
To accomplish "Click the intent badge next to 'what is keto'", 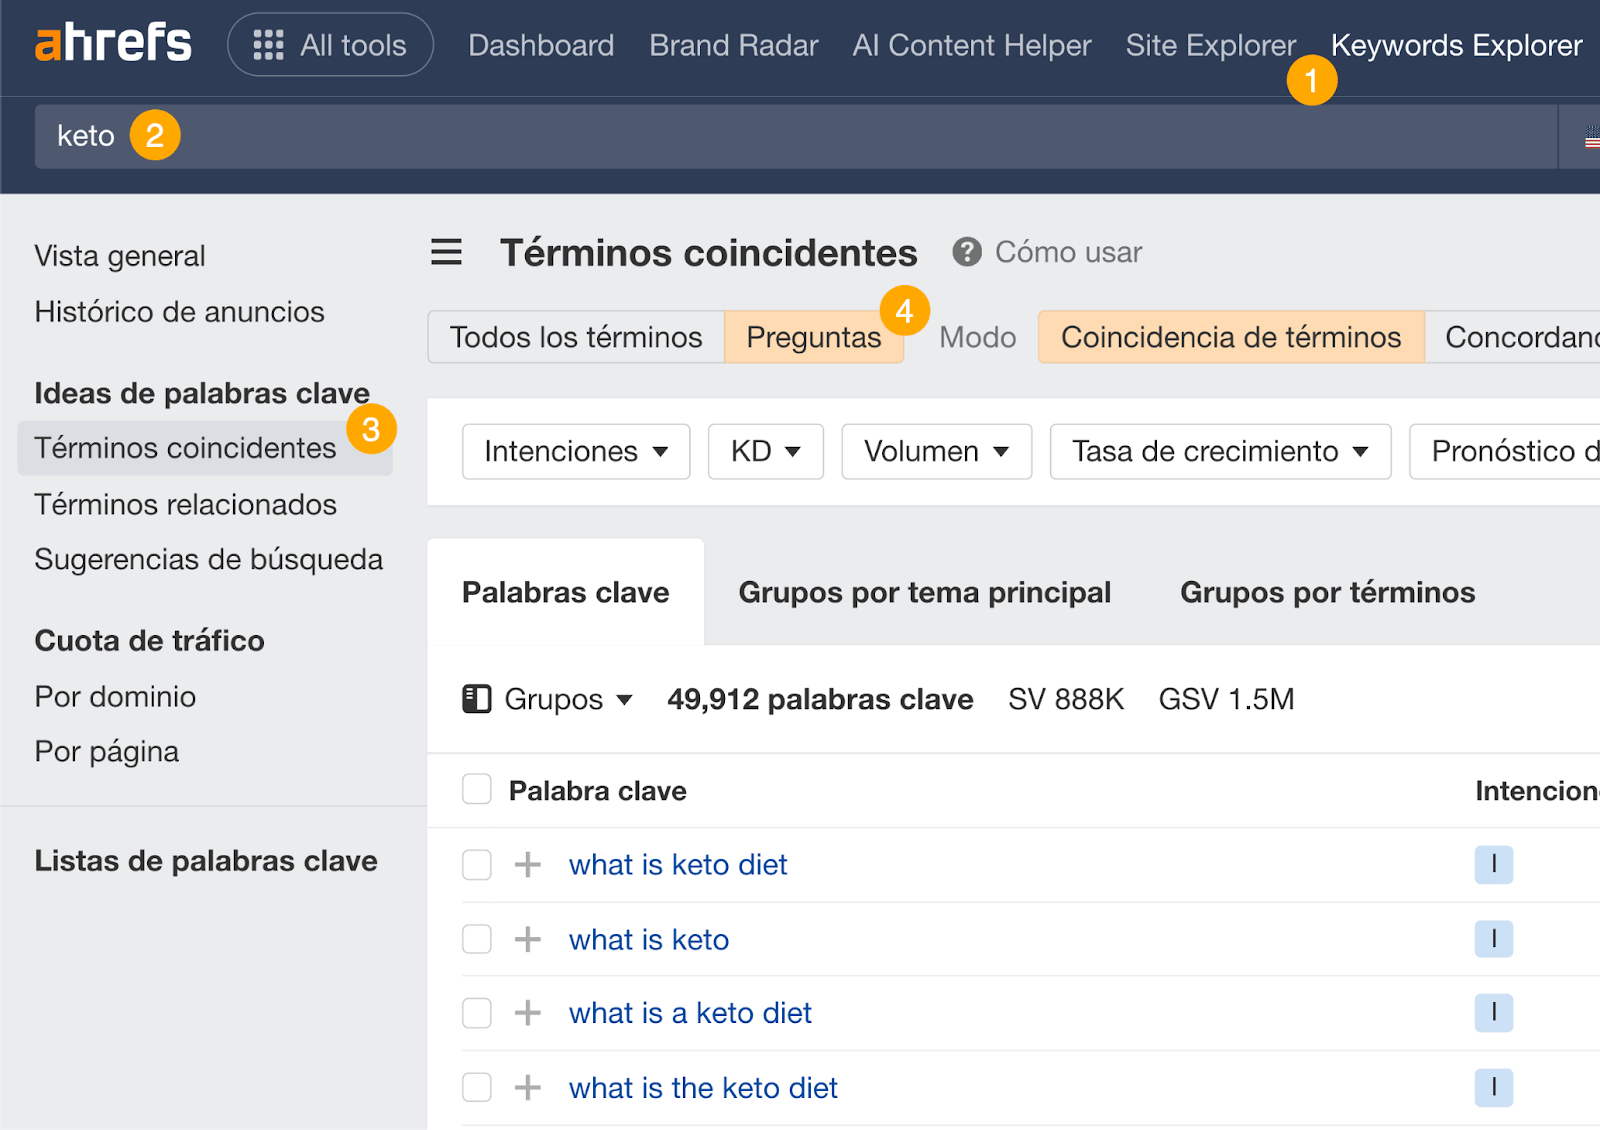I will 1493,939.
